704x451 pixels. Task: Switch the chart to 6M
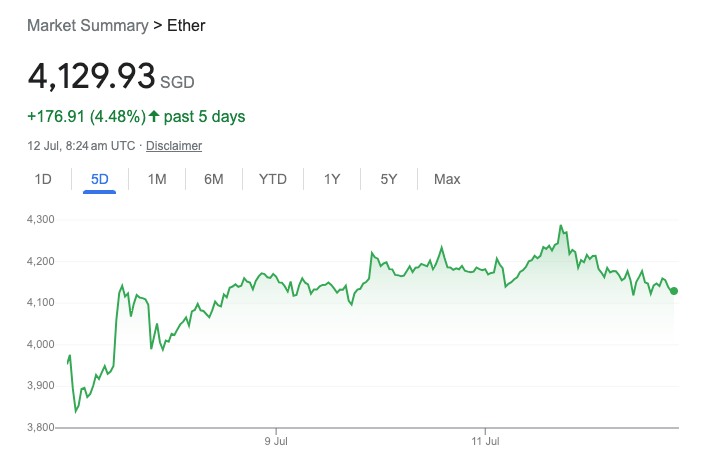(213, 180)
